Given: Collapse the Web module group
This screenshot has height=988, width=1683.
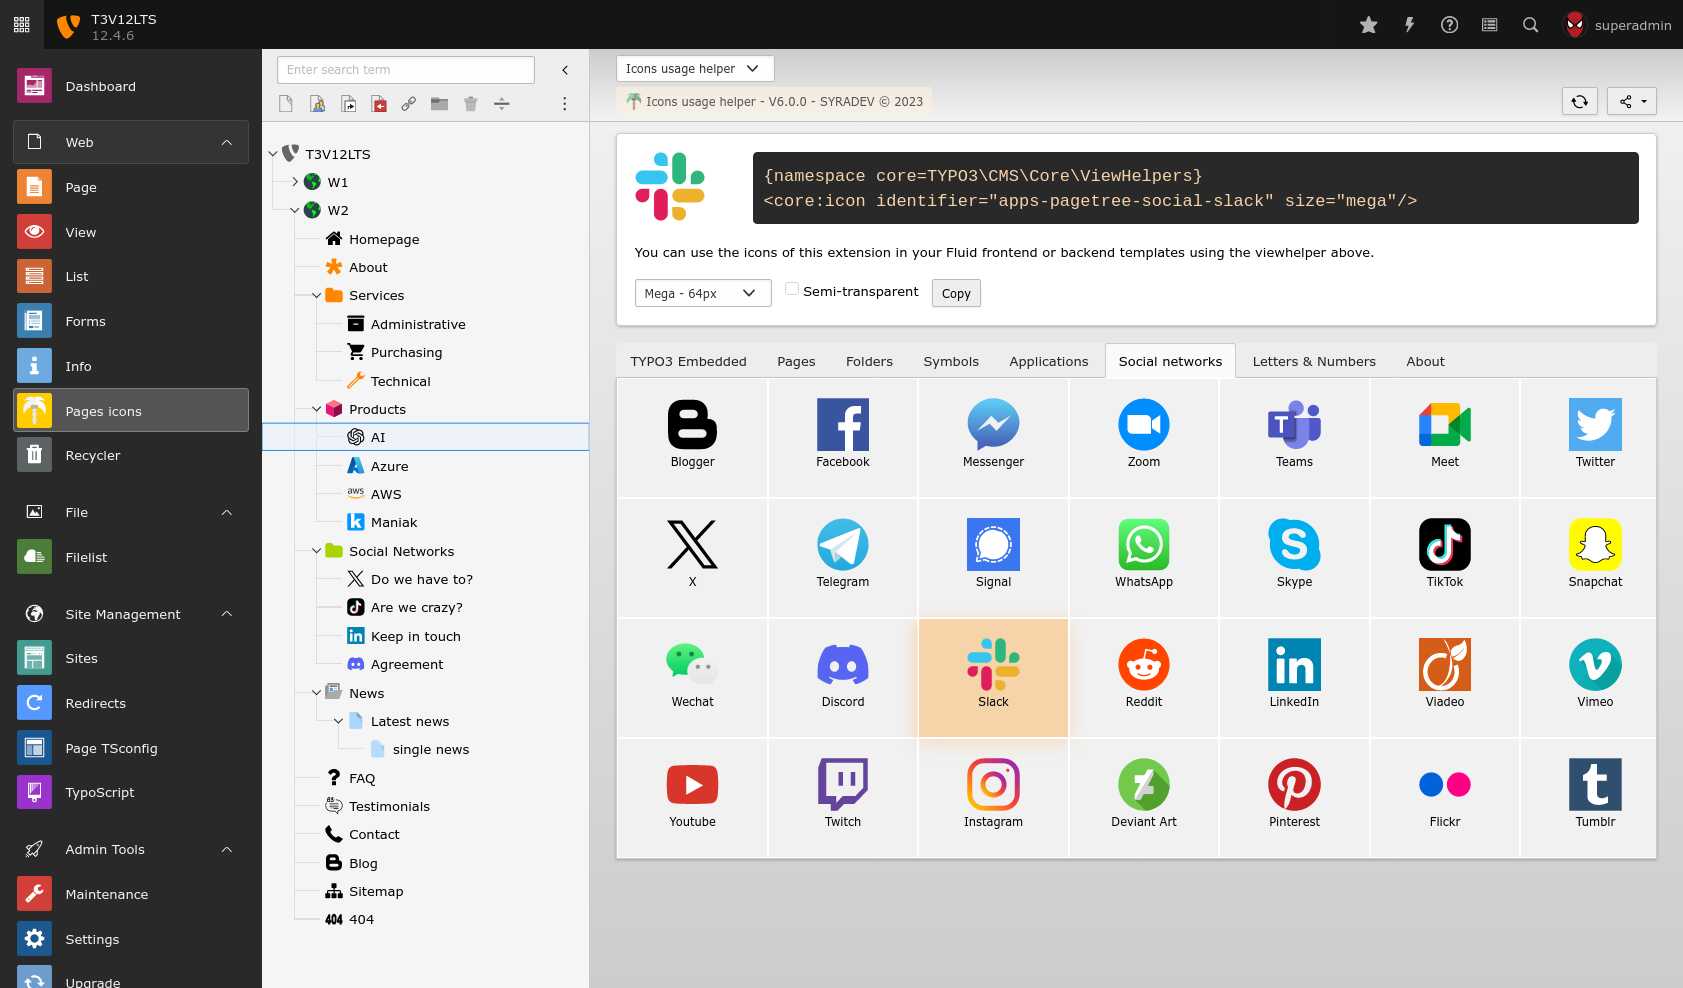Looking at the screenshot, I should pos(227,142).
